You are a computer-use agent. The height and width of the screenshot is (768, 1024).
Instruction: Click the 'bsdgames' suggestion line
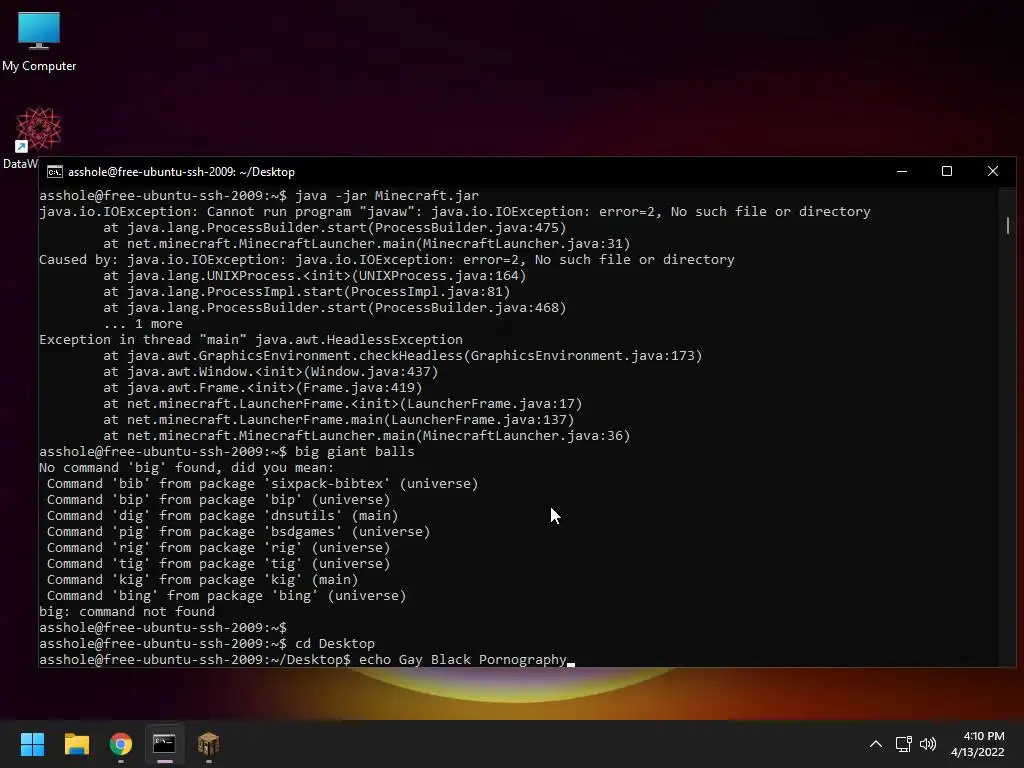[238, 532]
